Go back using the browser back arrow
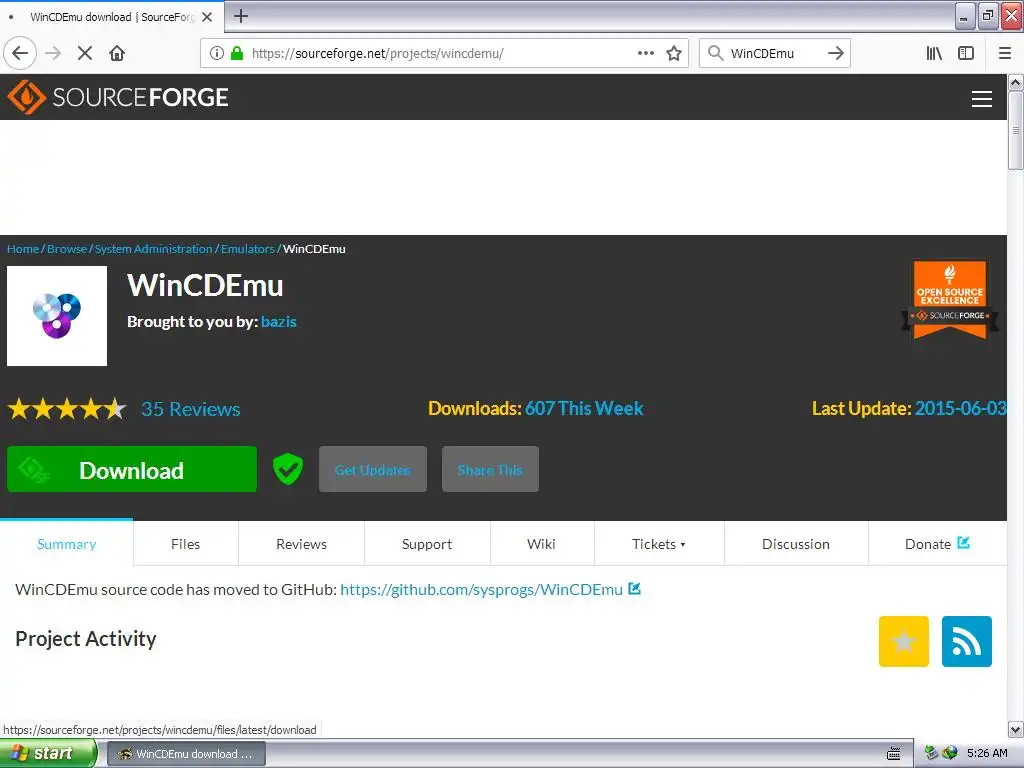The height and width of the screenshot is (768, 1024). click(x=20, y=53)
